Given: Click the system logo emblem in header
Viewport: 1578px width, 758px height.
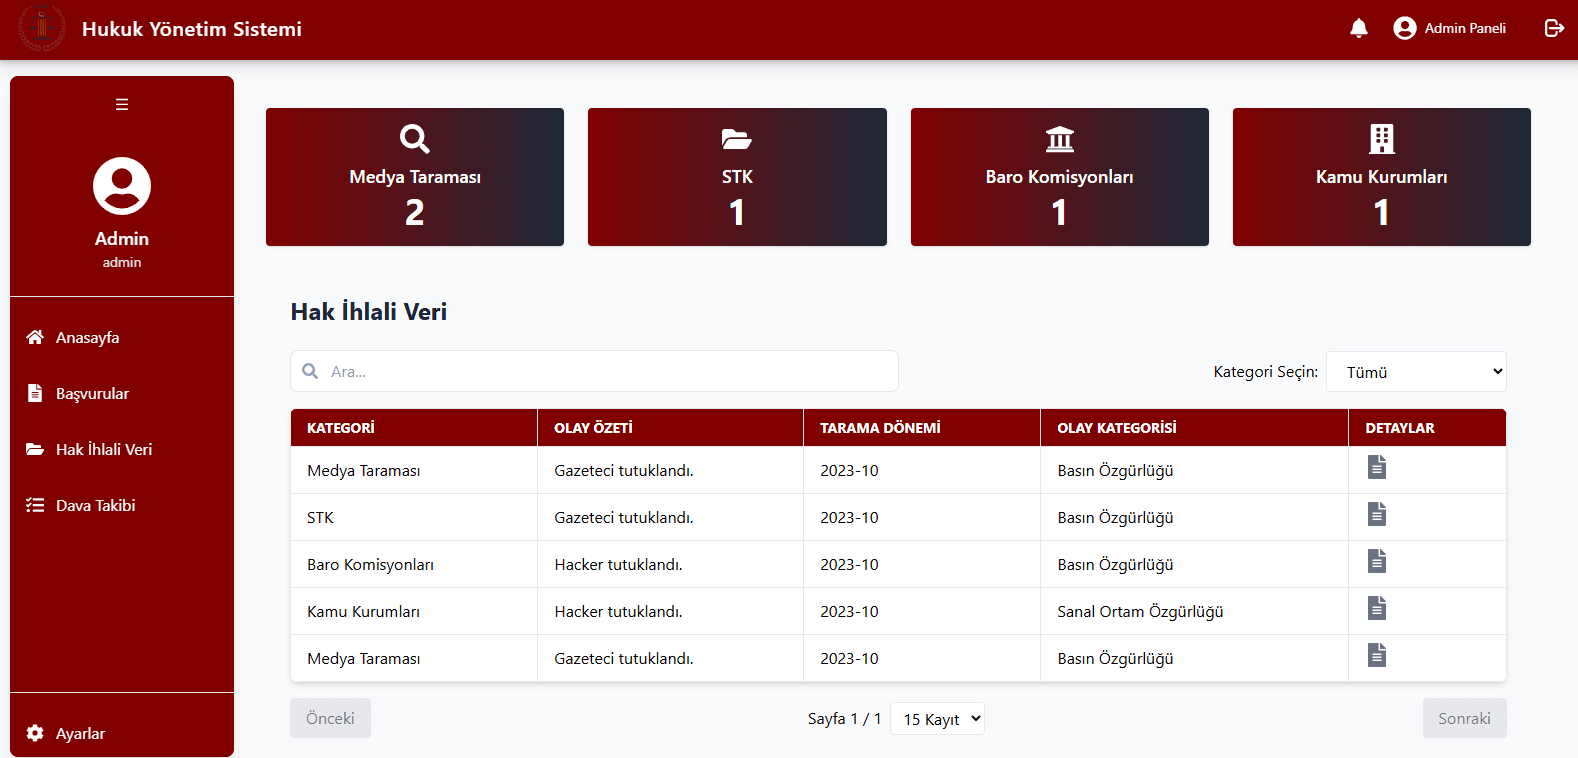Looking at the screenshot, I should [x=42, y=28].
